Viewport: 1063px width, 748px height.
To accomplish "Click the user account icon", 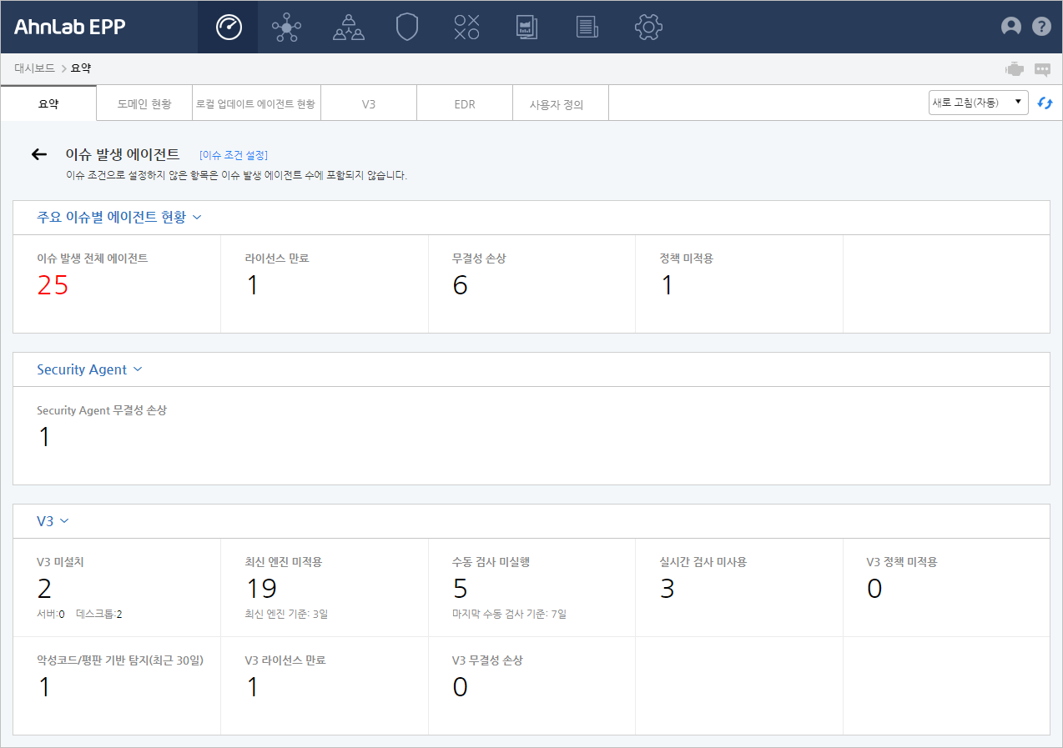I will [x=1011, y=27].
